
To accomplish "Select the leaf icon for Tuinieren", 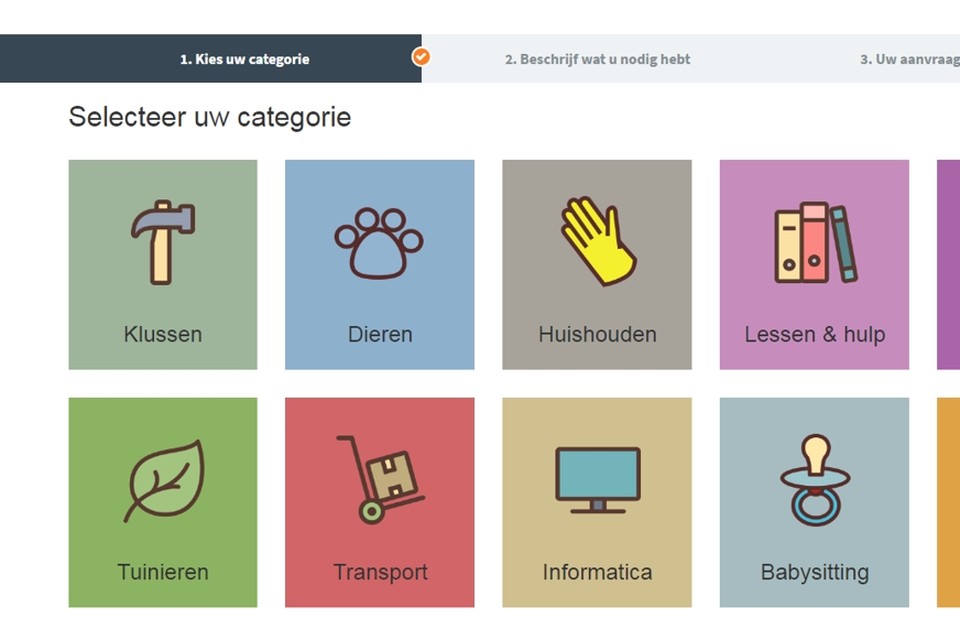I will tap(163, 481).
